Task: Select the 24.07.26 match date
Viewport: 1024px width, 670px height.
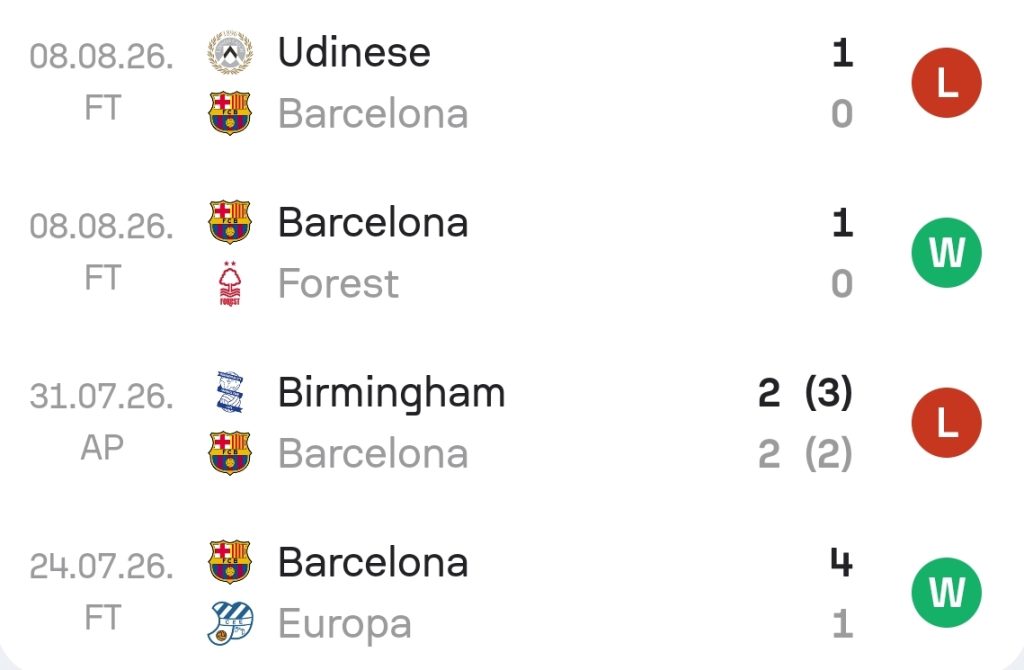Action: coord(102,566)
